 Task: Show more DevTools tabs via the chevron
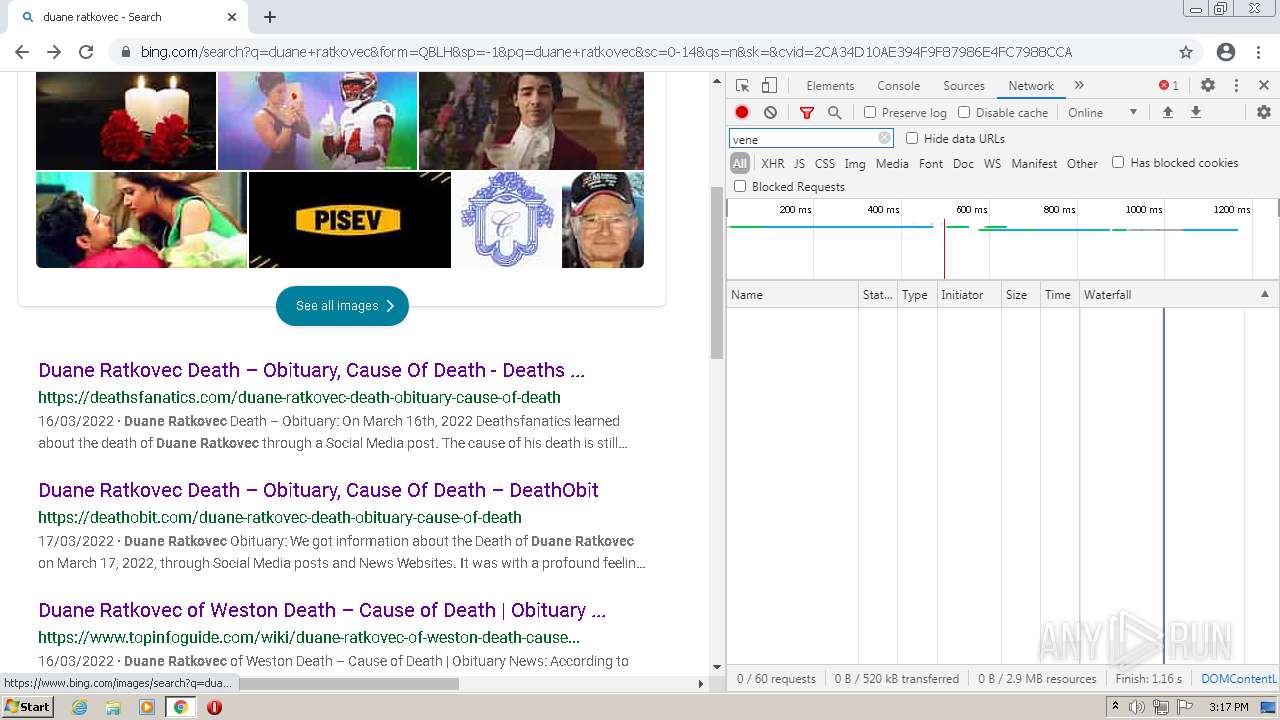click(1079, 86)
